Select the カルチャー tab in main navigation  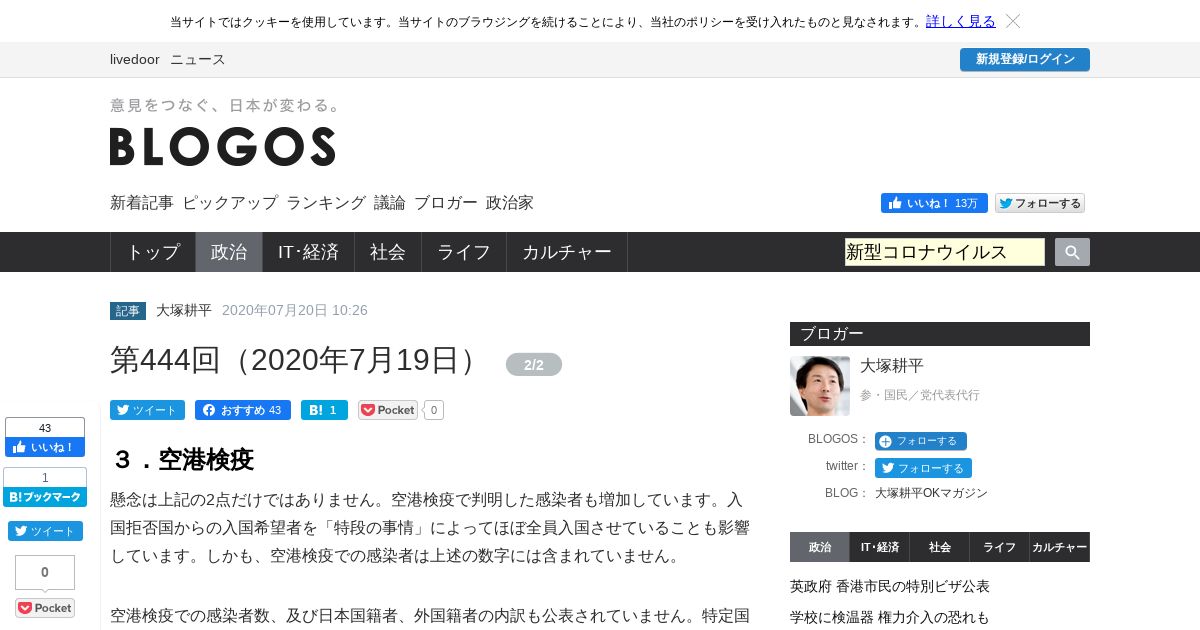567,252
